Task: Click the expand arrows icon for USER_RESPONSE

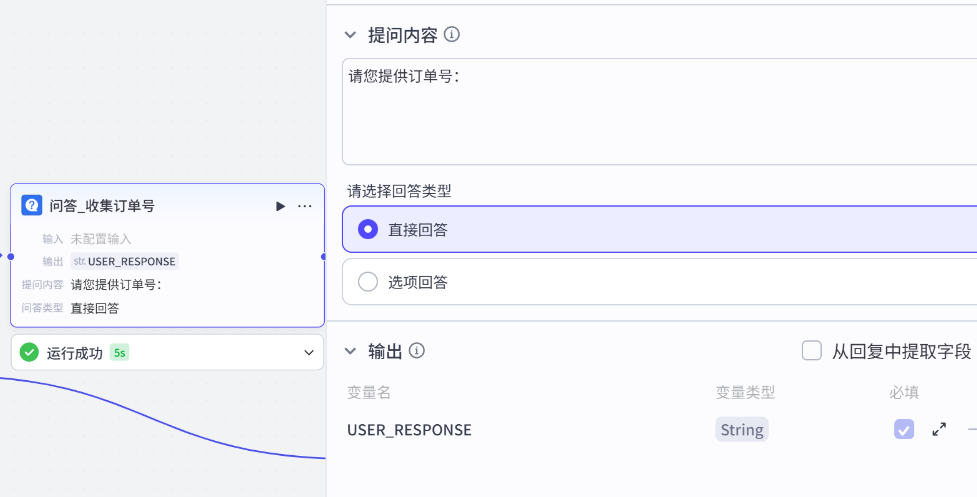Action: pyautogui.click(x=939, y=429)
